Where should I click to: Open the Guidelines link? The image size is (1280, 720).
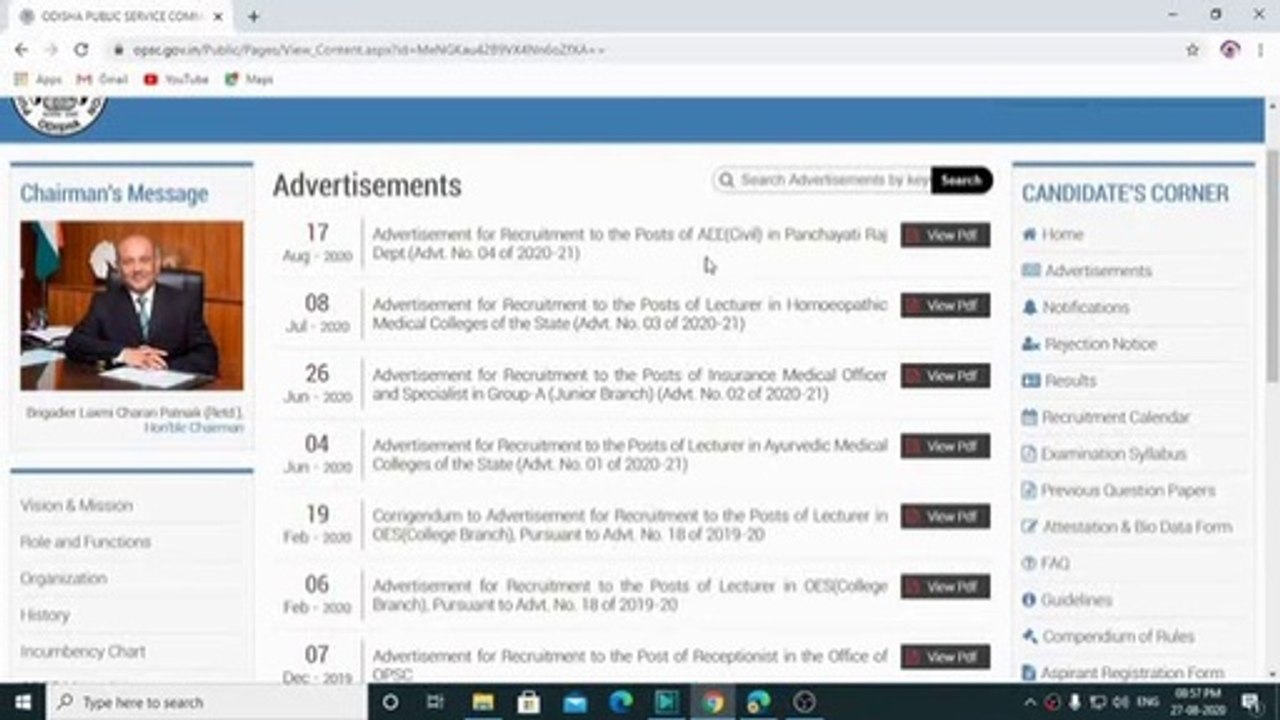(1066, 600)
